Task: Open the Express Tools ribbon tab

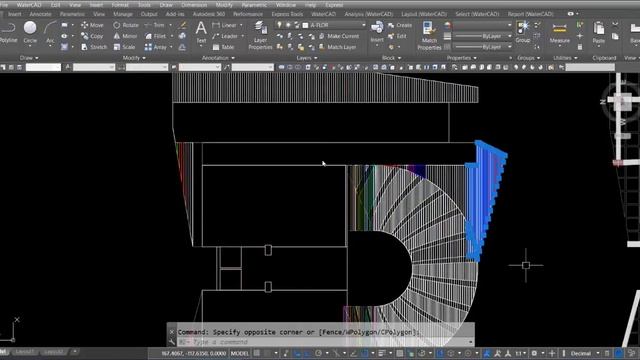Action: coord(287,14)
